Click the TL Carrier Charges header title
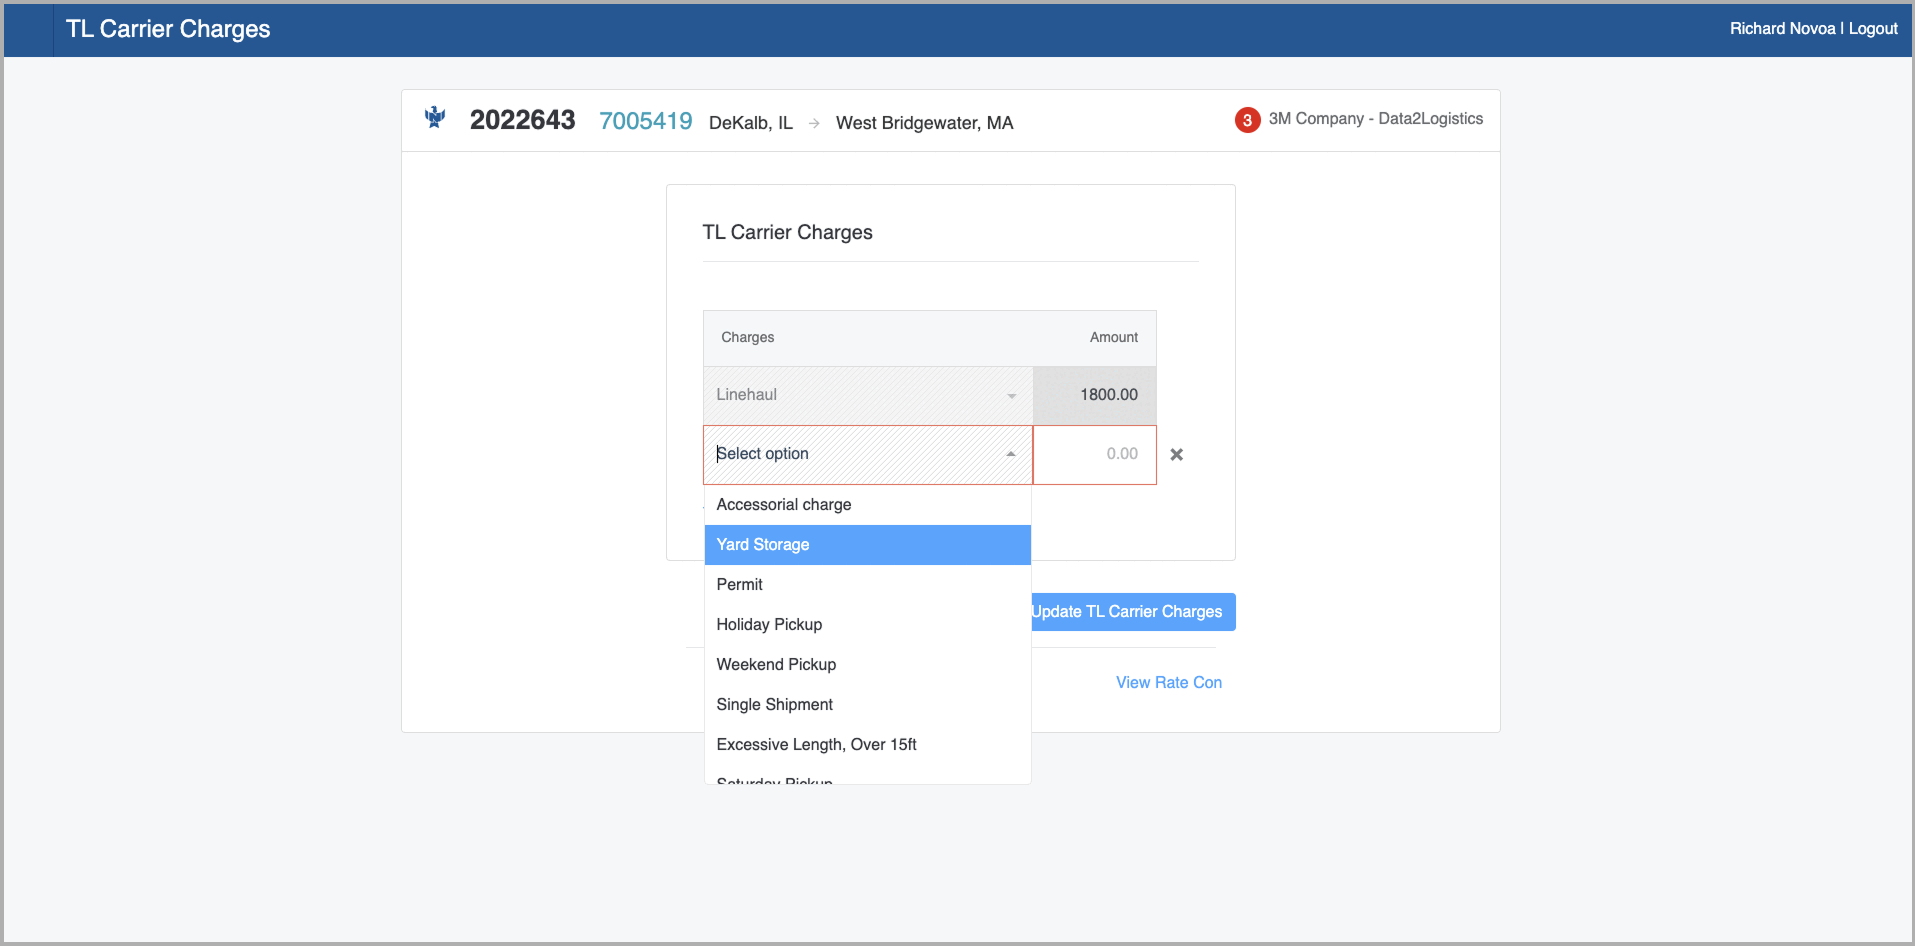Viewport: 1915px width, 946px height. coord(168,29)
